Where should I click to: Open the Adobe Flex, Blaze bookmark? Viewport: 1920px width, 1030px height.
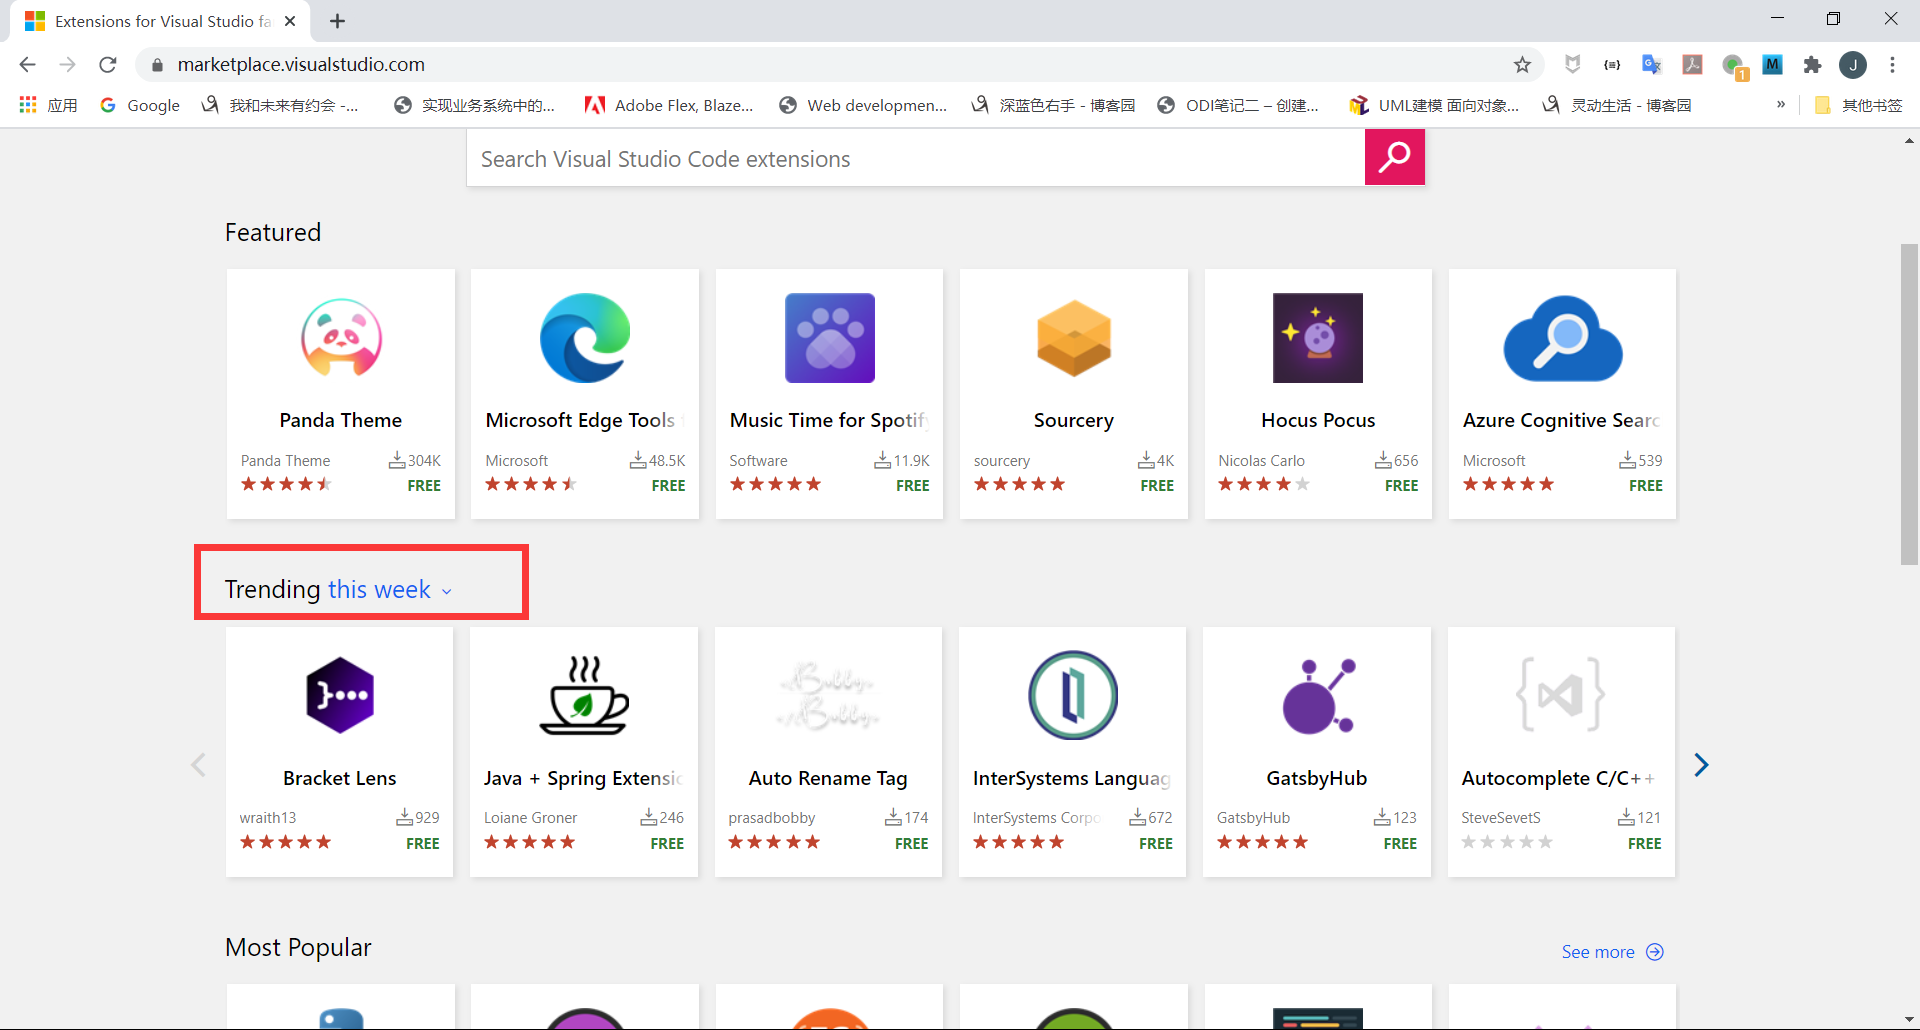pos(669,105)
